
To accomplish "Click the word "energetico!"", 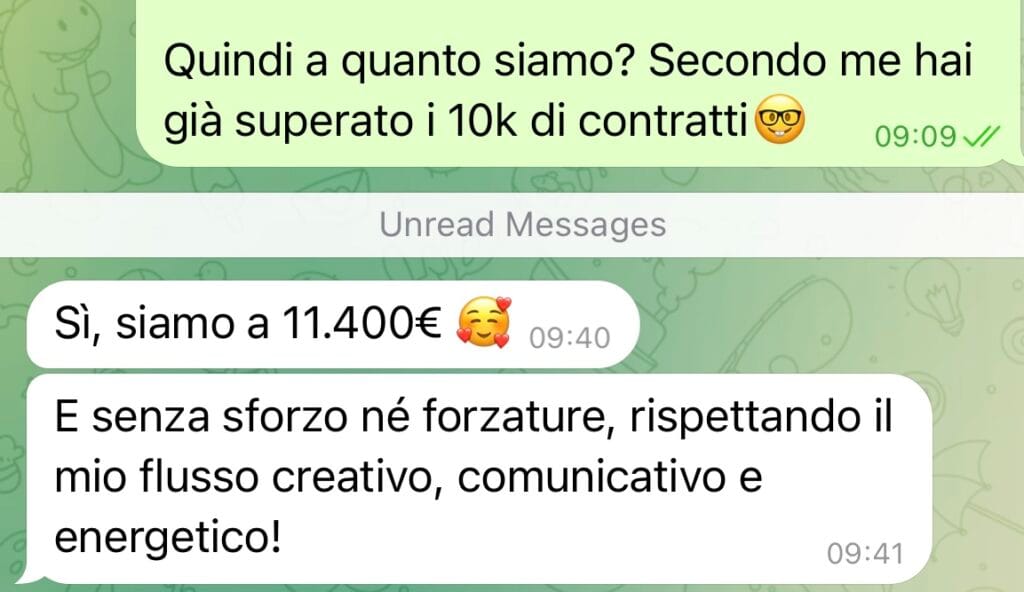I will [x=168, y=538].
